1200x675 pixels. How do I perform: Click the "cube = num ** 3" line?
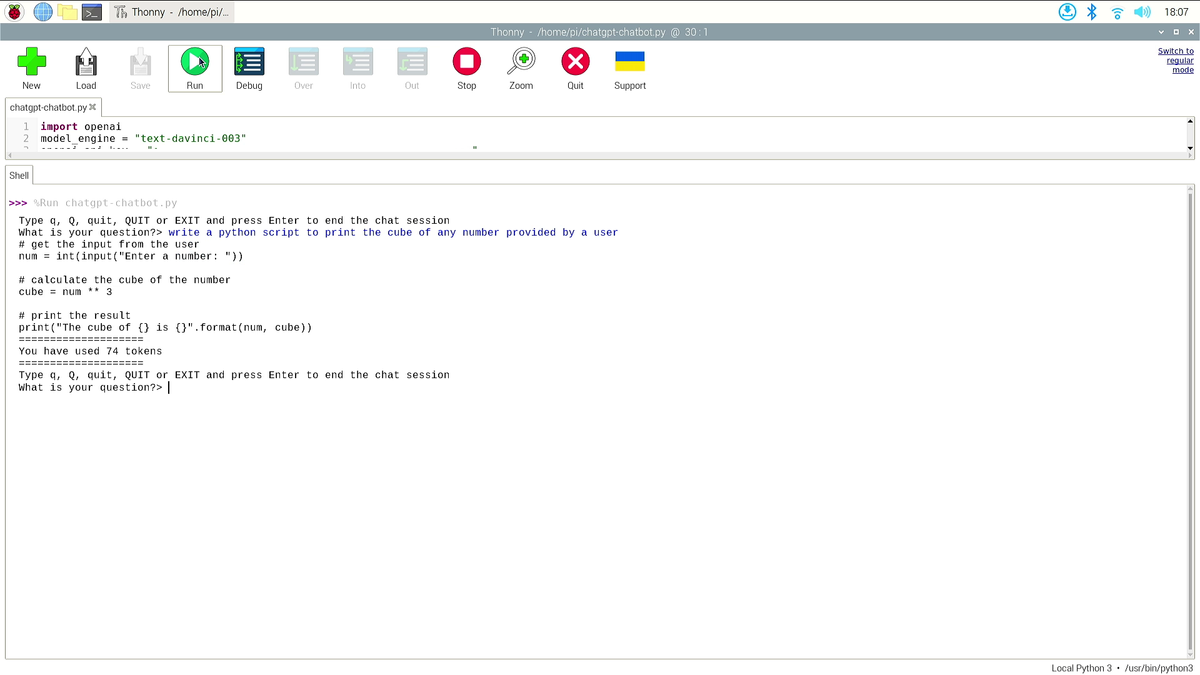(65, 292)
